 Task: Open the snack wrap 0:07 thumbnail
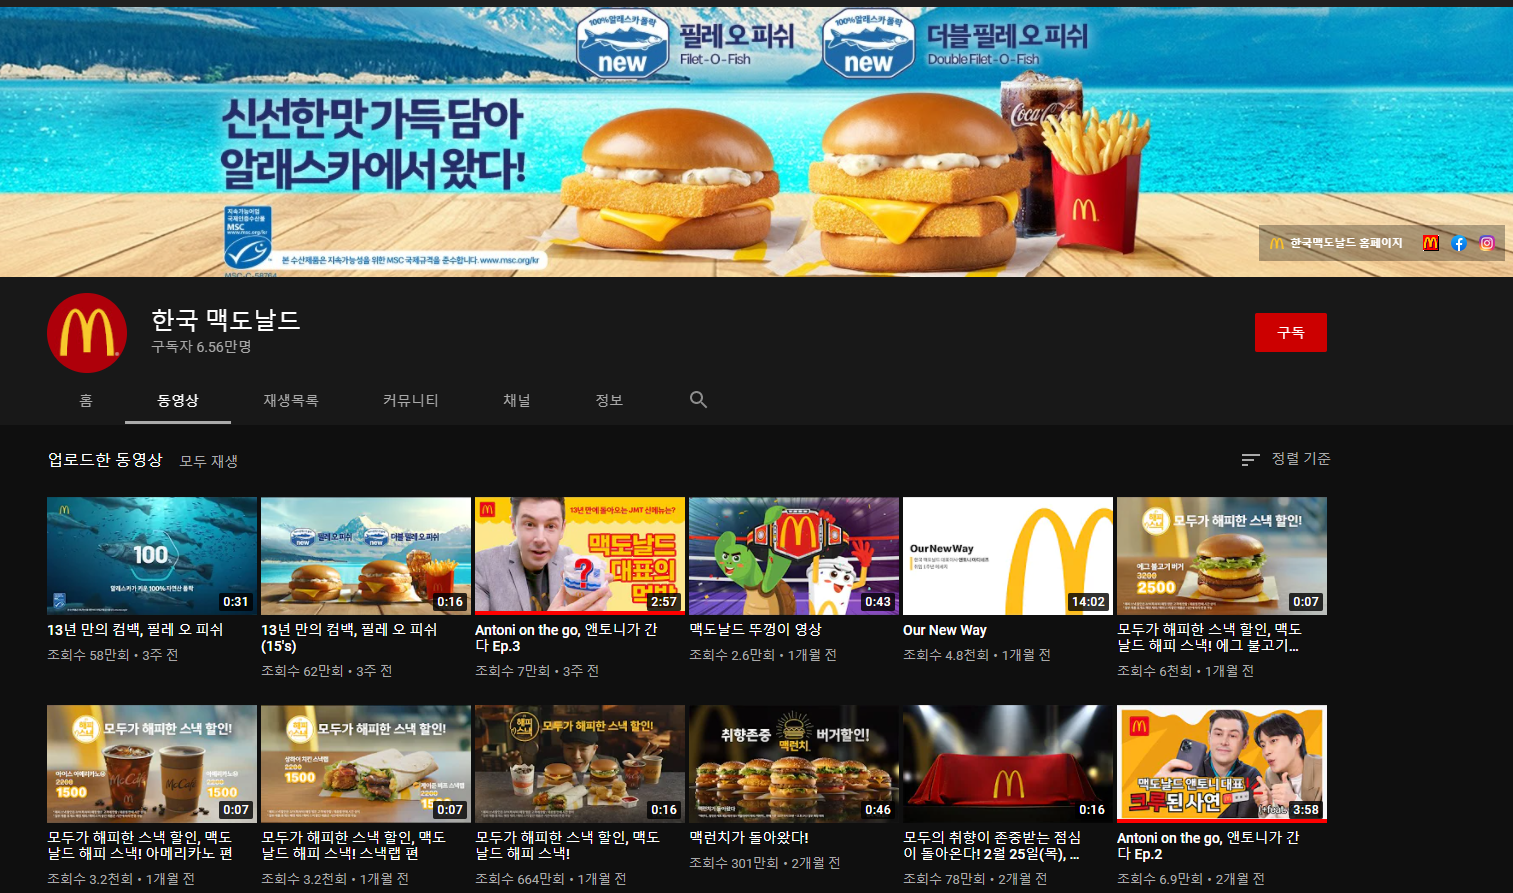(366, 763)
